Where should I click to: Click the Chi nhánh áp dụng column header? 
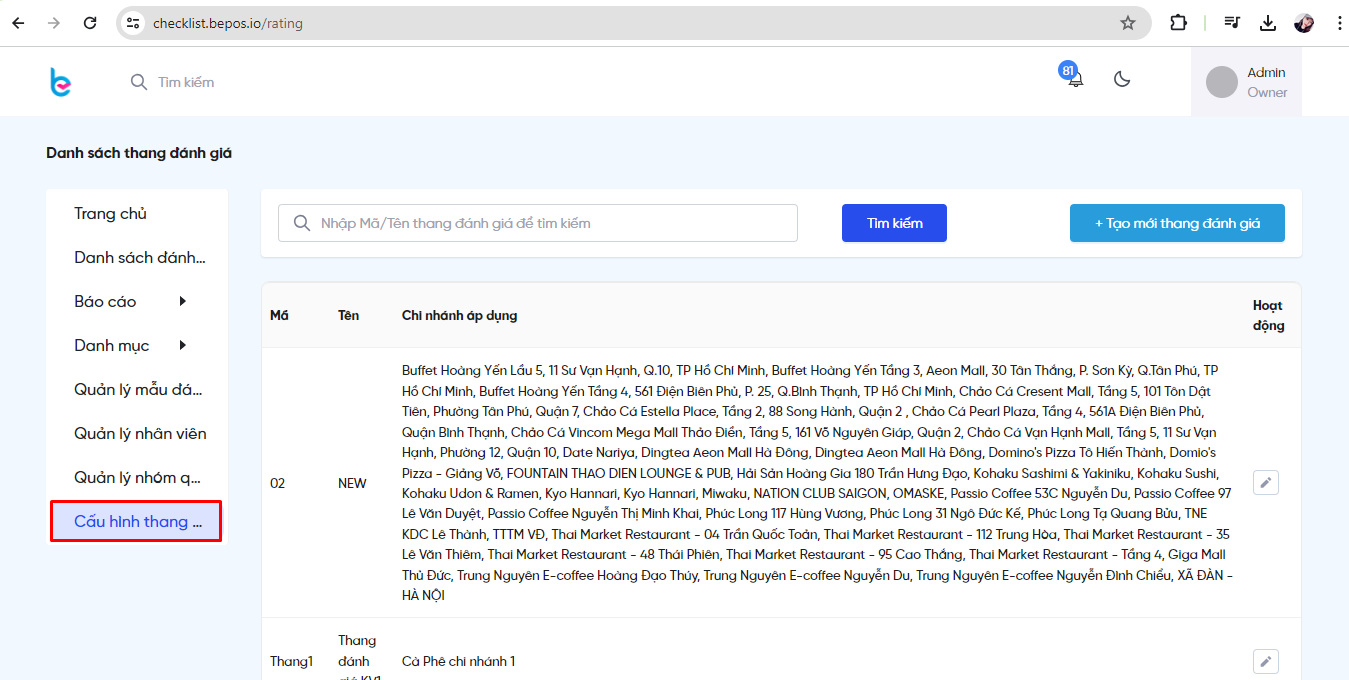coord(459,315)
